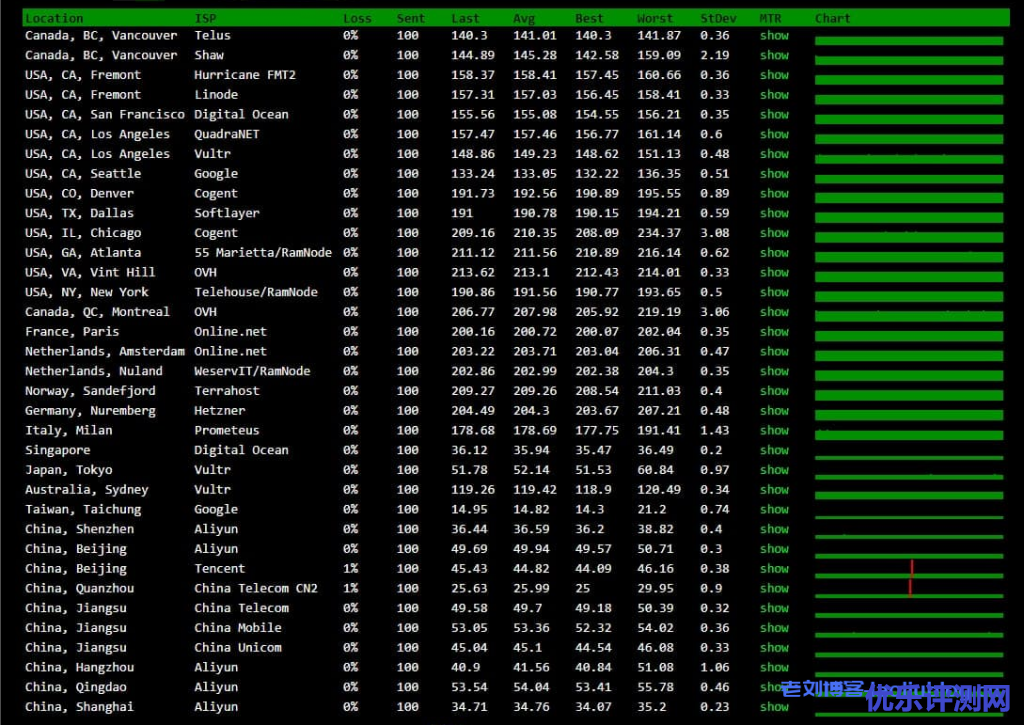Click show for Jiangsu China Telecom

coord(774,608)
